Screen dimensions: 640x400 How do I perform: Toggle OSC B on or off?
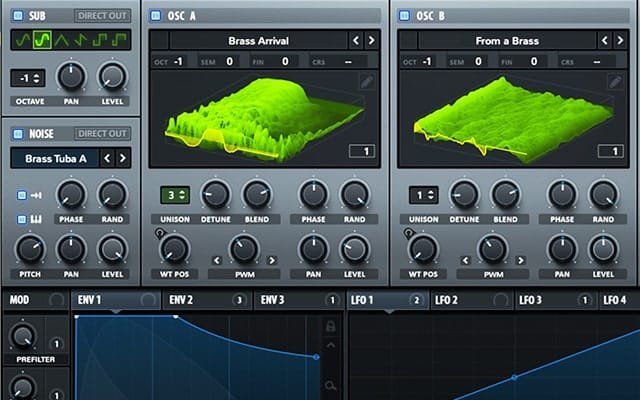(404, 16)
